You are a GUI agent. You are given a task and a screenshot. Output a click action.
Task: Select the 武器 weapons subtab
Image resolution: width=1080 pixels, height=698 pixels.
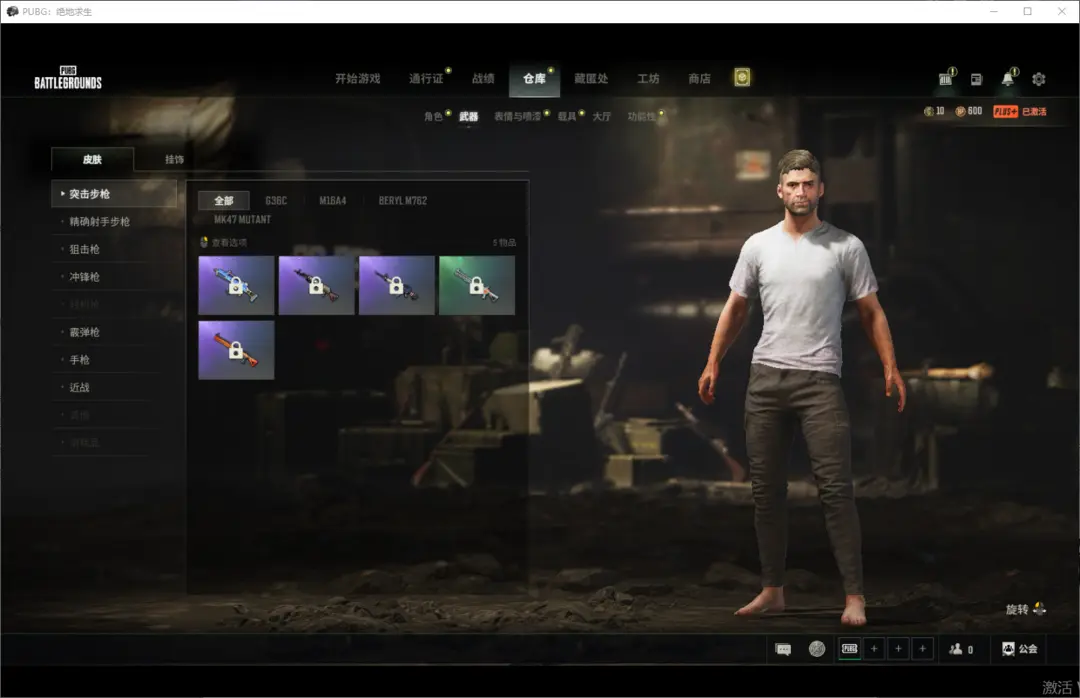pos(469,116)
